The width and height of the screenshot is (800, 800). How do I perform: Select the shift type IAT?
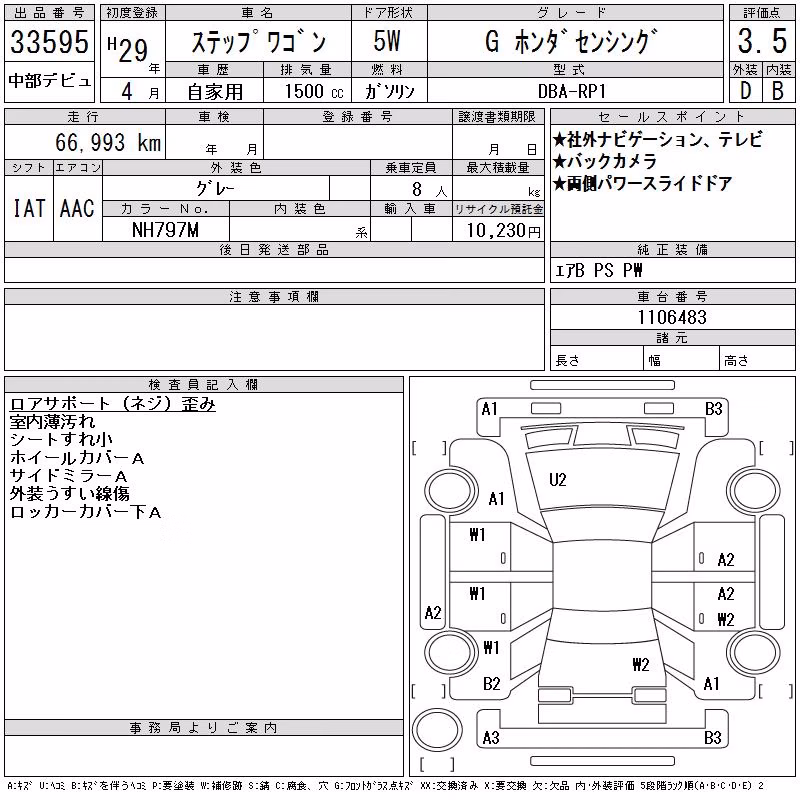pos(29,208)
